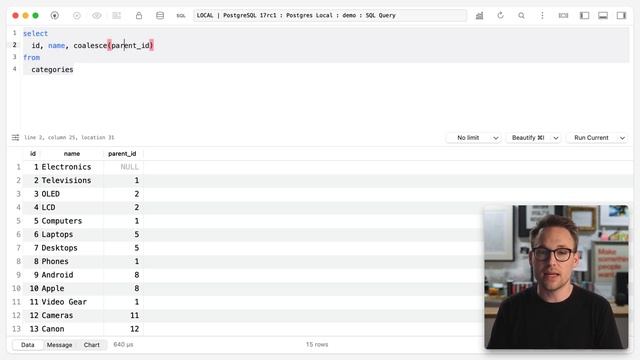Select the Phones name cell
This screenshot has width=640, height=360.
point(71,261)
